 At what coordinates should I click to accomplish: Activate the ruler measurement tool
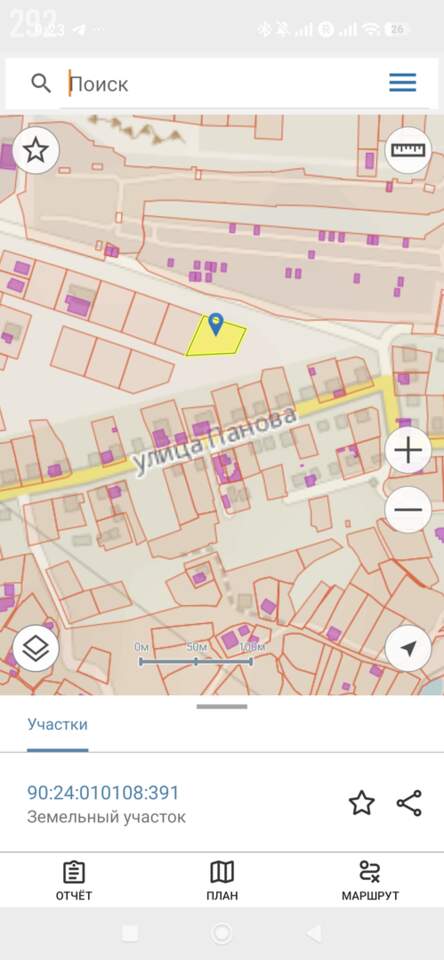[408, 150]
